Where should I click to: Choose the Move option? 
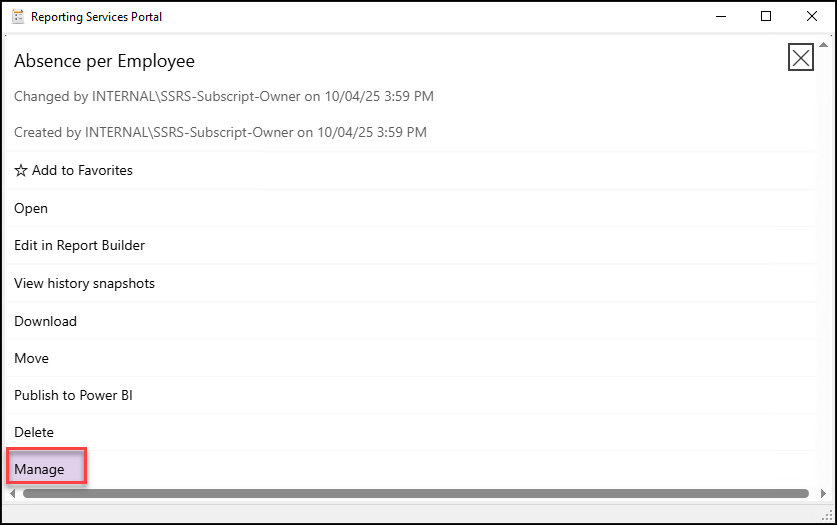[31, 358]
